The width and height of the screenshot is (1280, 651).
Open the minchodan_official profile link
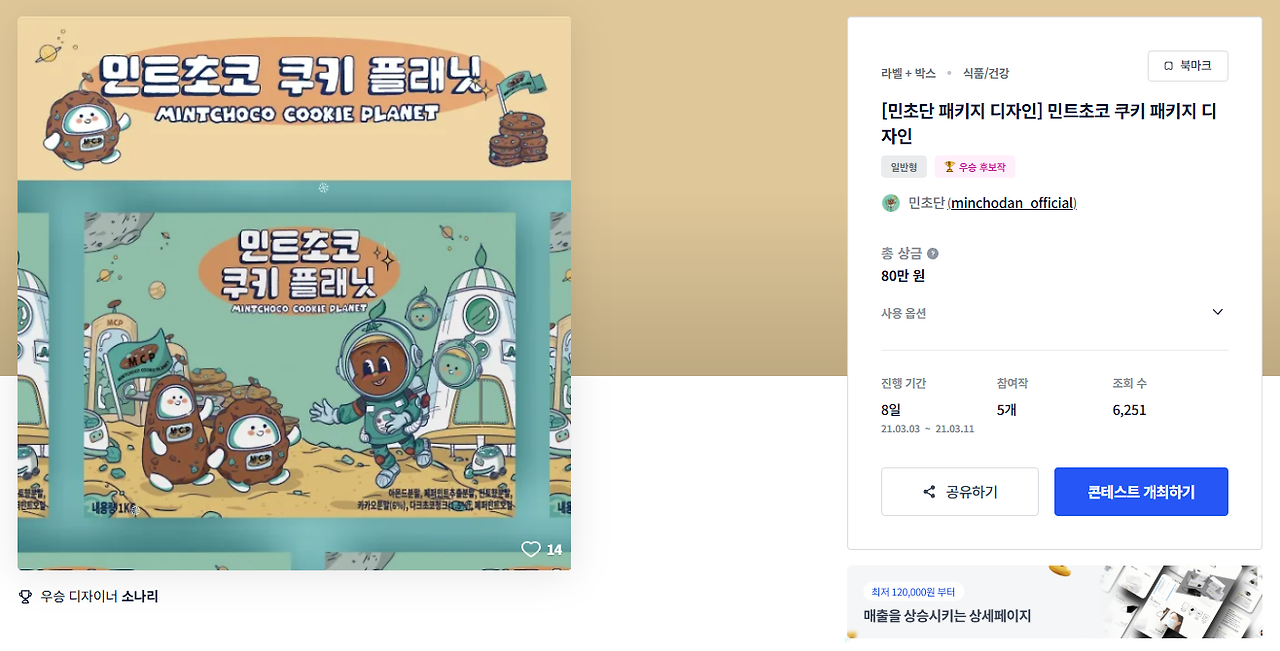click(1012, 203)
